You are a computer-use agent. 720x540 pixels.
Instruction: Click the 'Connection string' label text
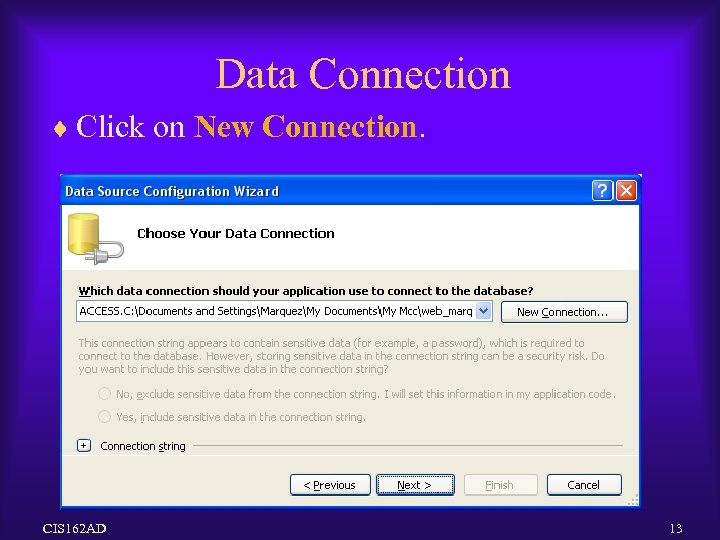point(143,446)
